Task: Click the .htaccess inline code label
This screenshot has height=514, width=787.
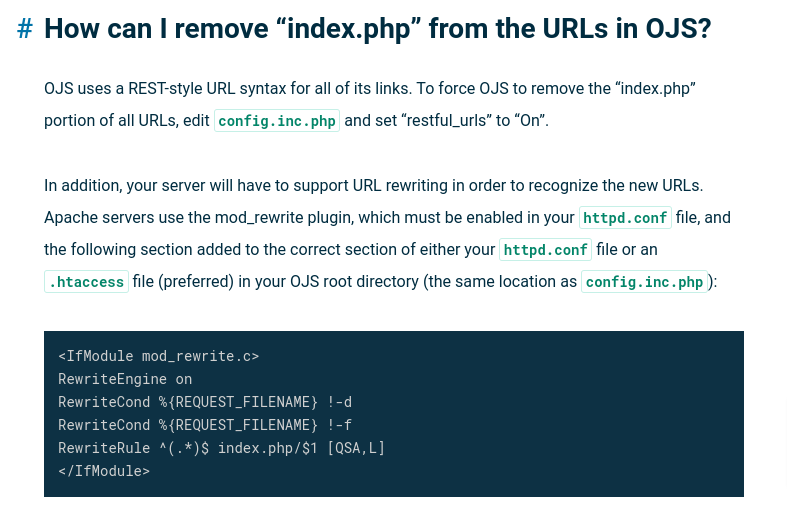Action: point(86,282)
